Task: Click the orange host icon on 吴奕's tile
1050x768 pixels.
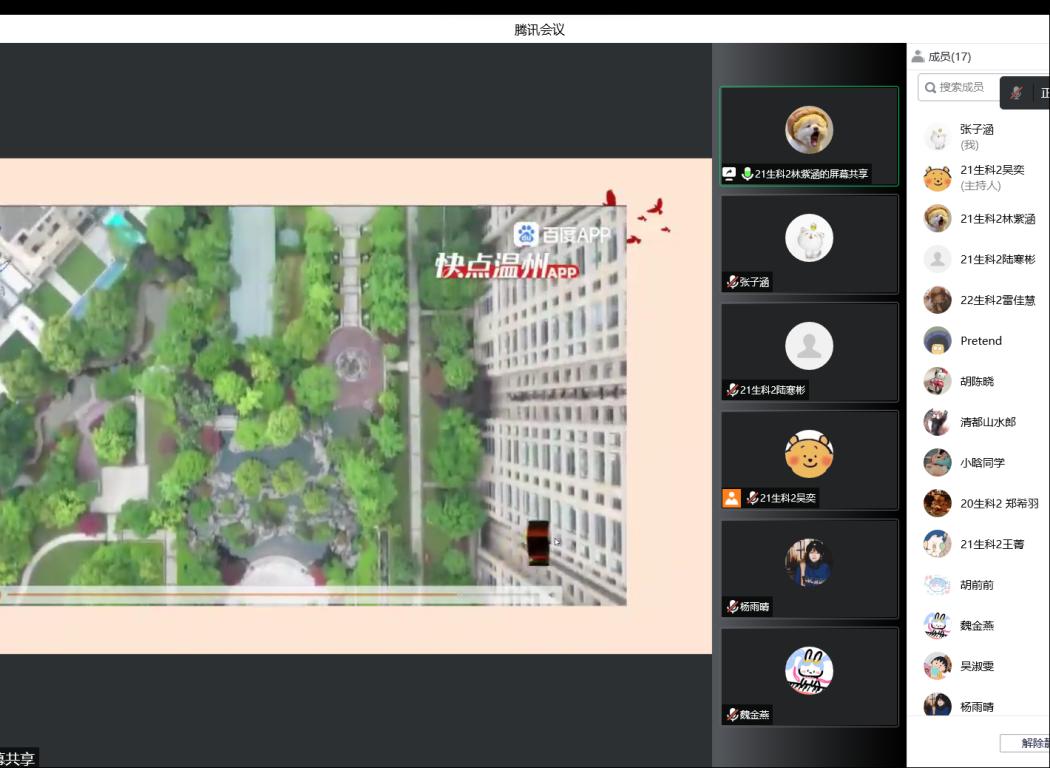Action: click(732, 498)
